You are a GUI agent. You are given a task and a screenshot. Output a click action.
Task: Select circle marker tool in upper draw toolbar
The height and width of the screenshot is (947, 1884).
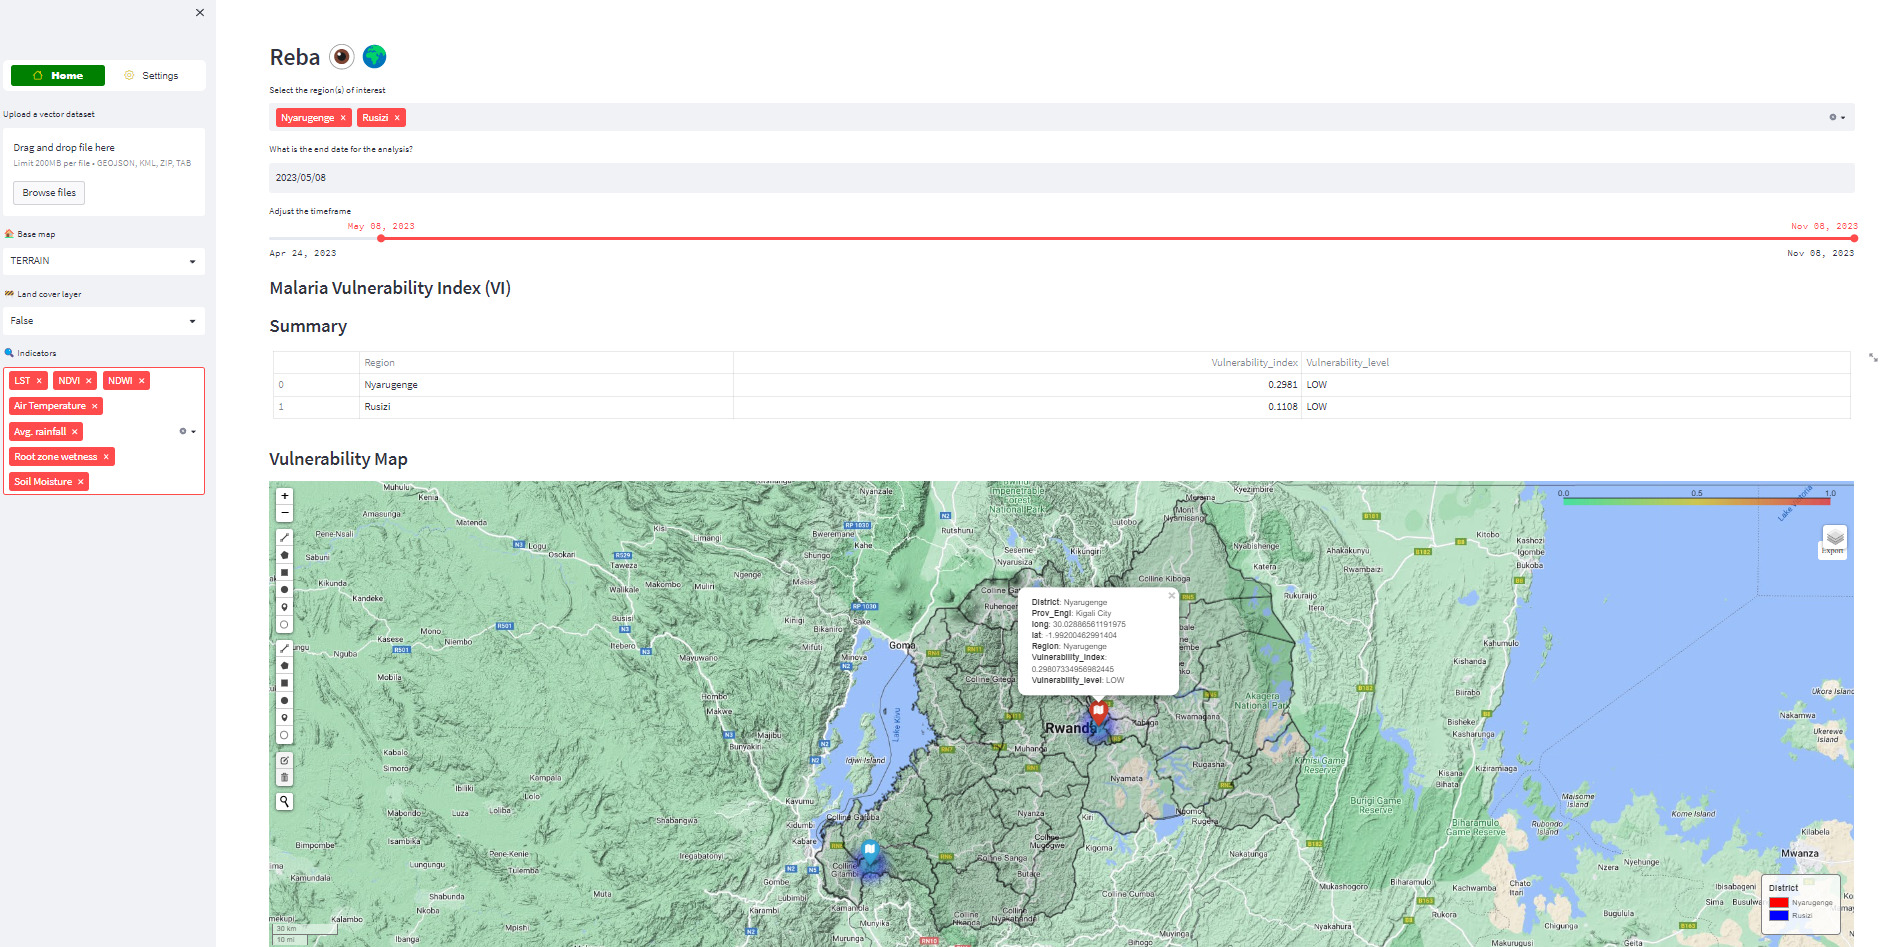pos(285,625)
